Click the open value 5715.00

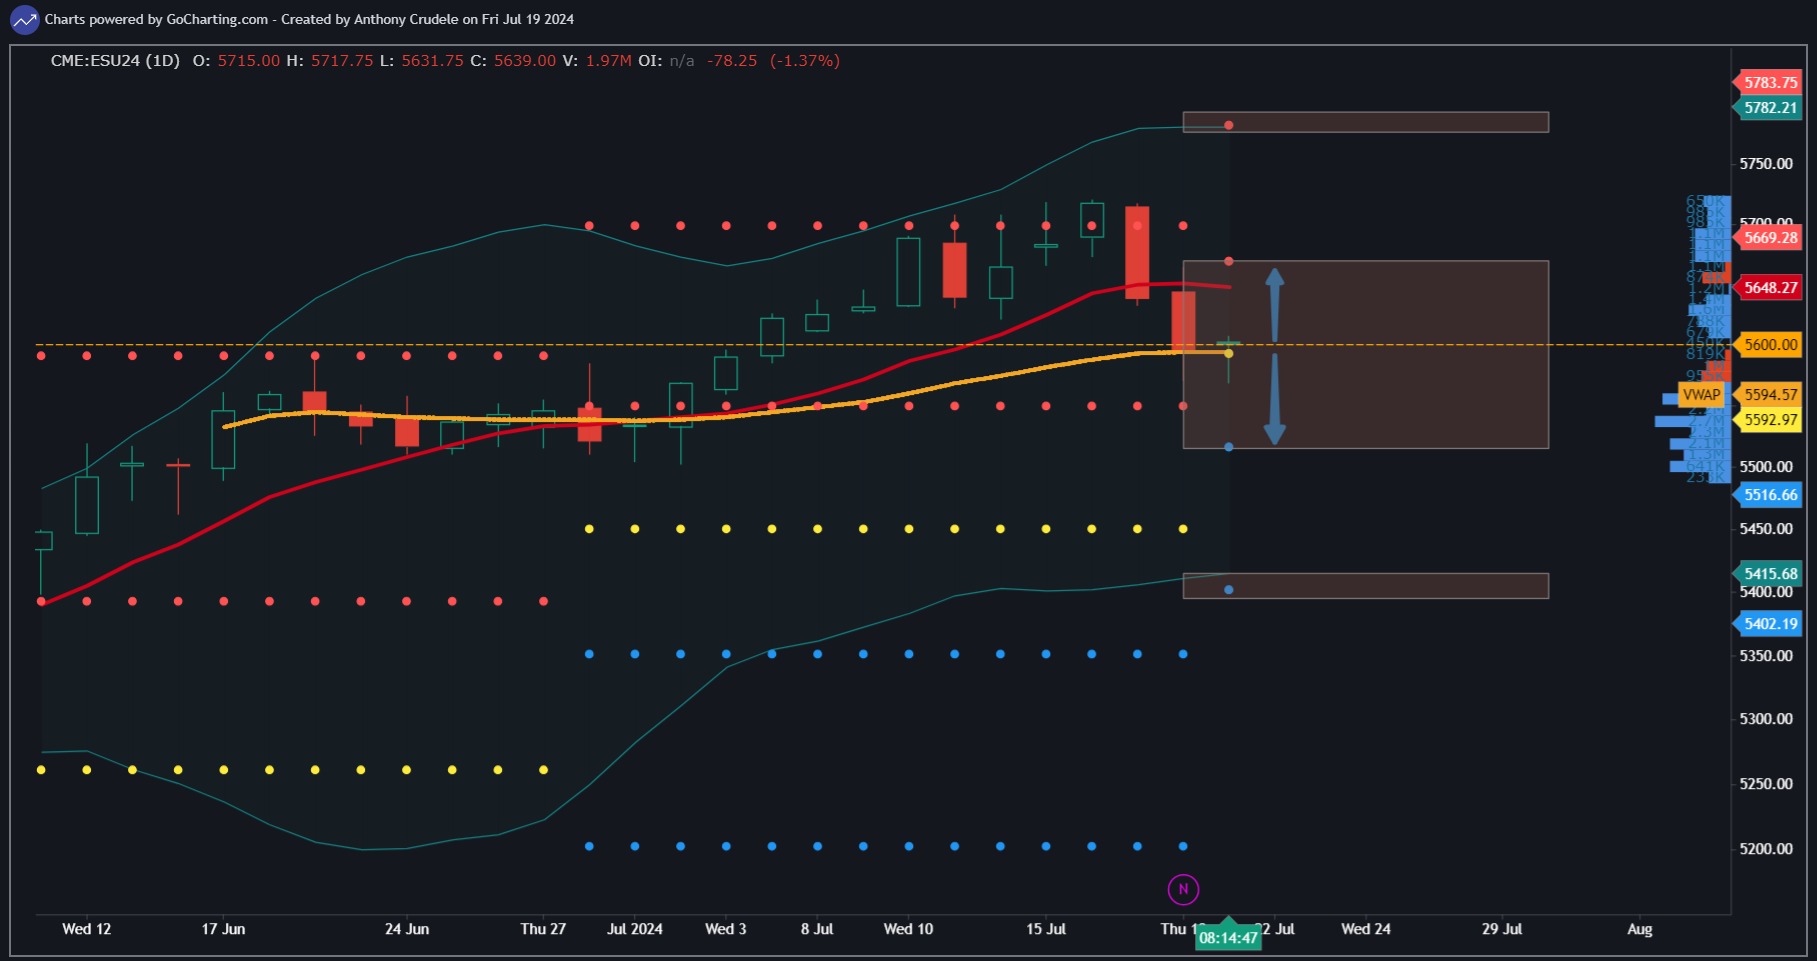click(x=249, y=61)
